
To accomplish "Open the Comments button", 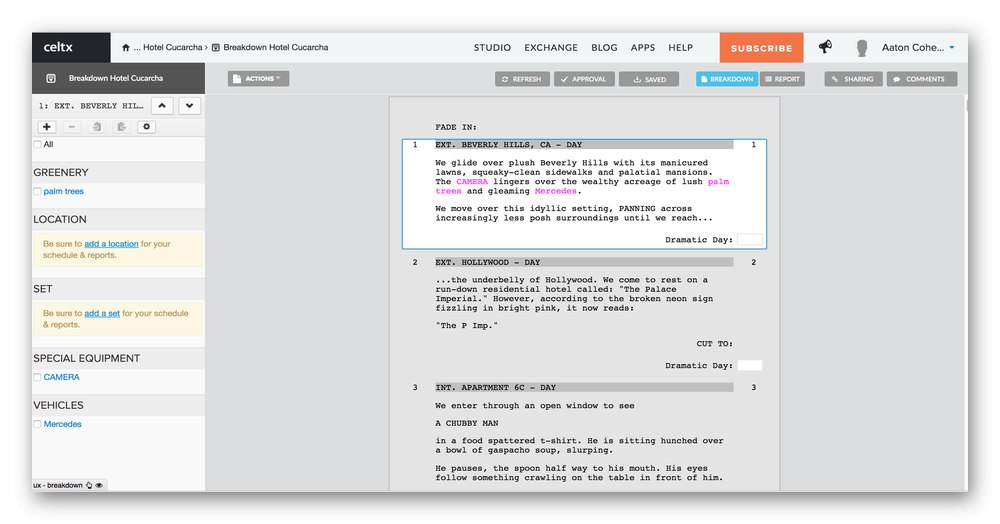I will pyautogui.click(x=922, y=79).
